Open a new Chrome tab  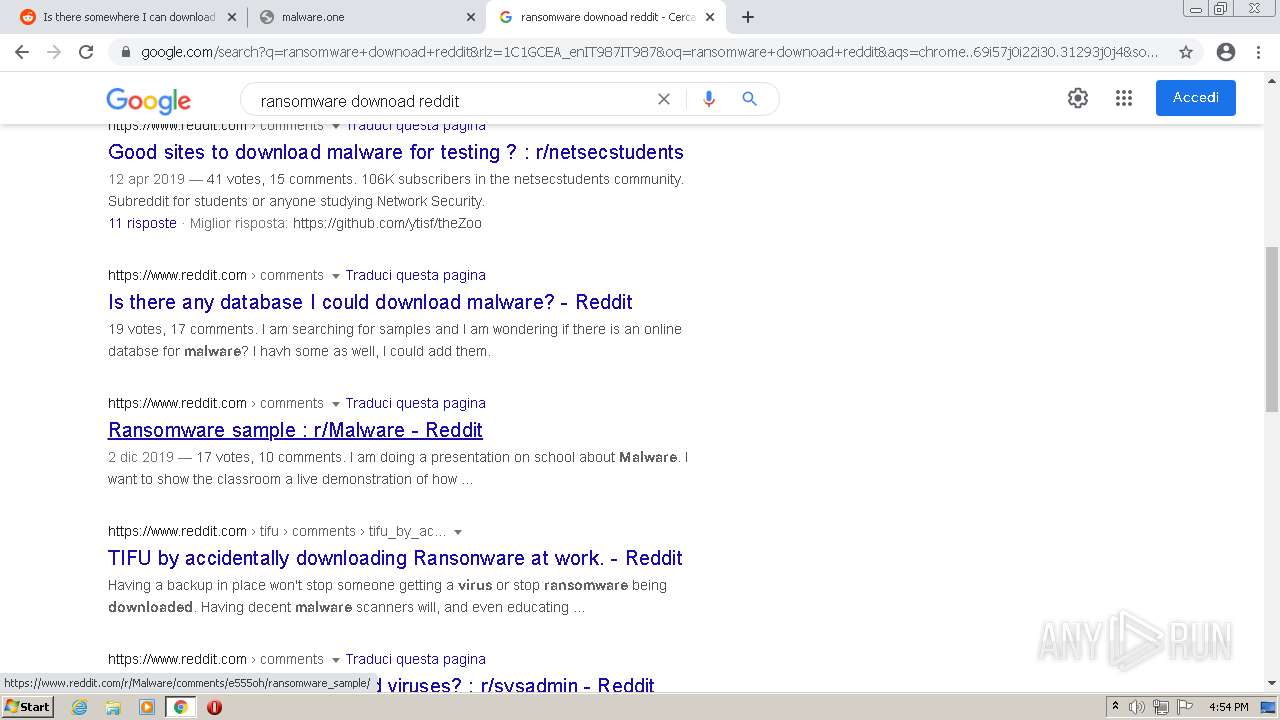point(748,17)
